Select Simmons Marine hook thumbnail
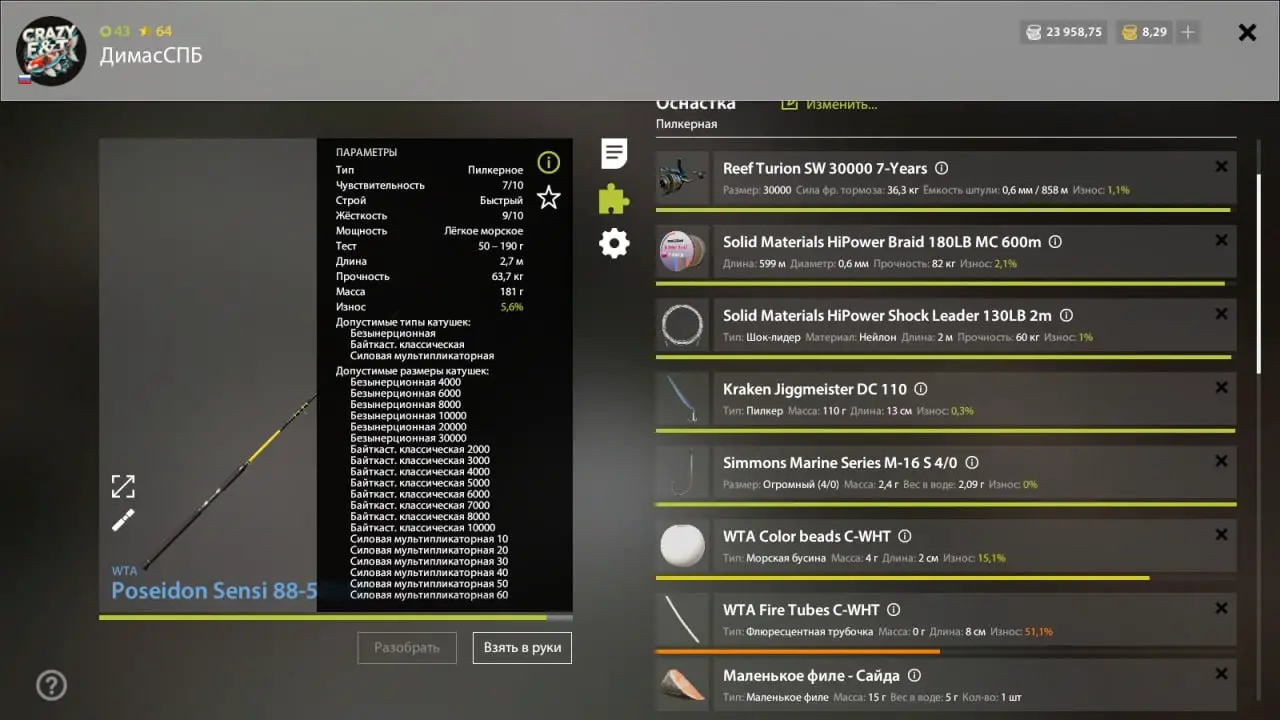The image size is (1280, 720). click(x=683, y=472)
